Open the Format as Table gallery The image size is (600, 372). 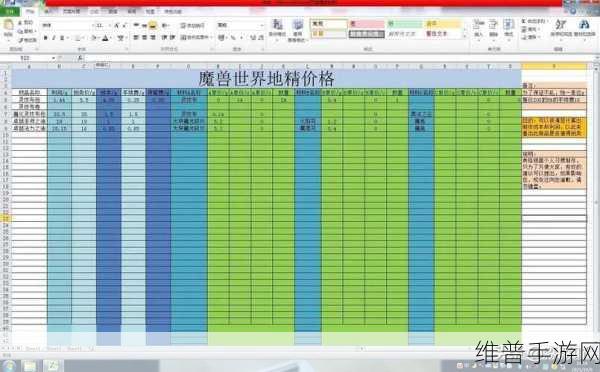click(297, 31)
